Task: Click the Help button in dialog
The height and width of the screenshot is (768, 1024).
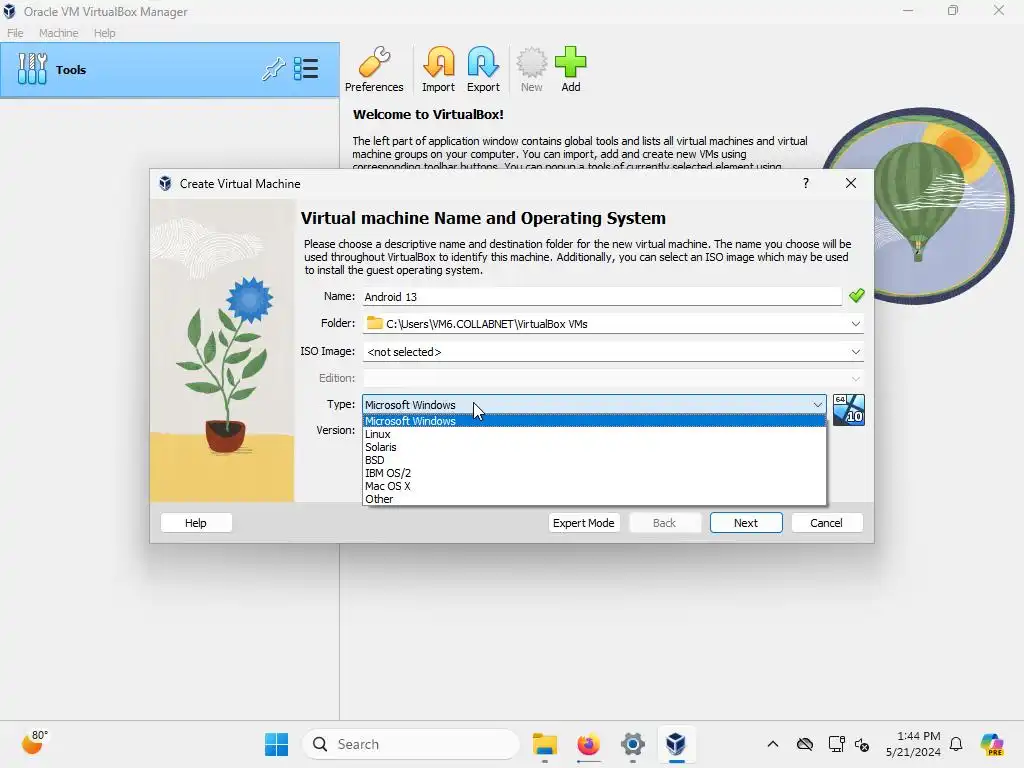Action: (x=196, y=523)
